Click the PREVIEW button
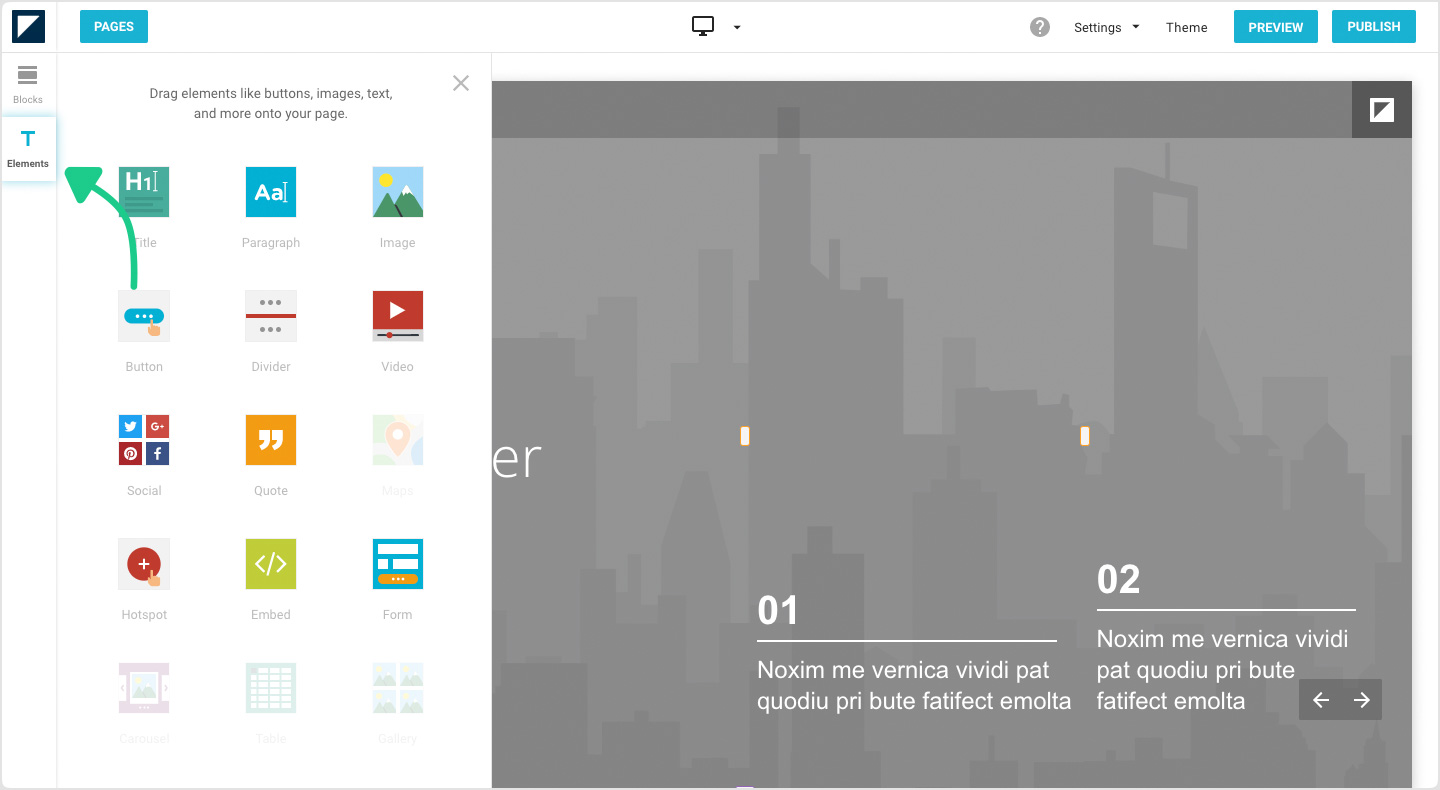1440x790 pixels. pos(1275,27)
